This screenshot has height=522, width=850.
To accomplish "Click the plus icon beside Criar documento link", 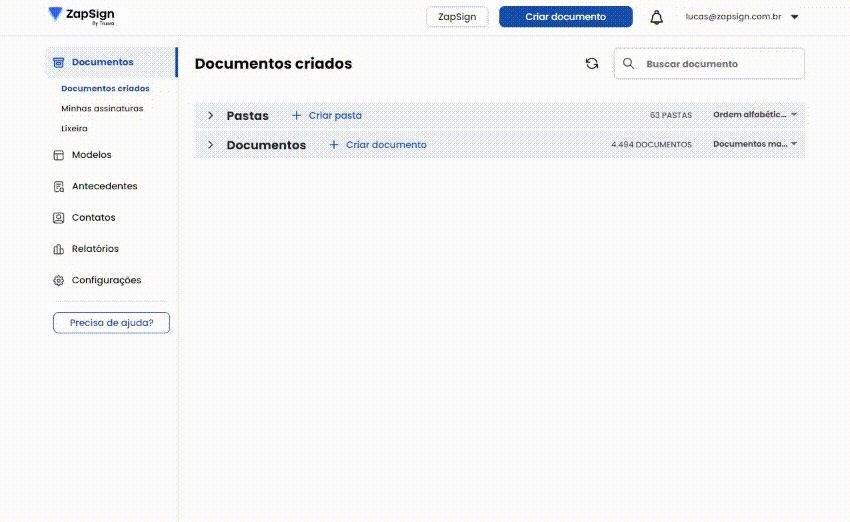I will coord(334,145).
